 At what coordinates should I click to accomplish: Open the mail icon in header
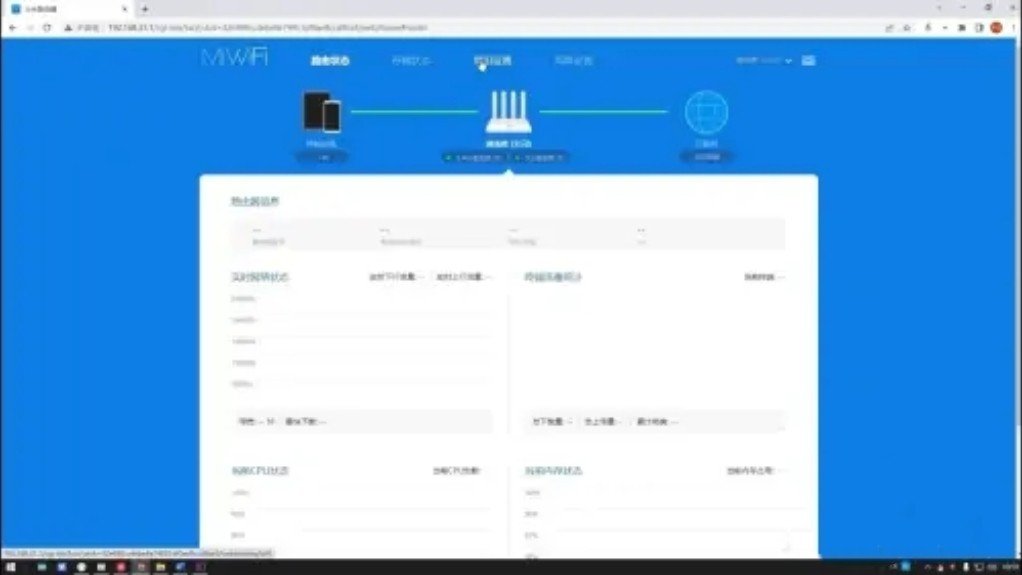click(808, 60)
